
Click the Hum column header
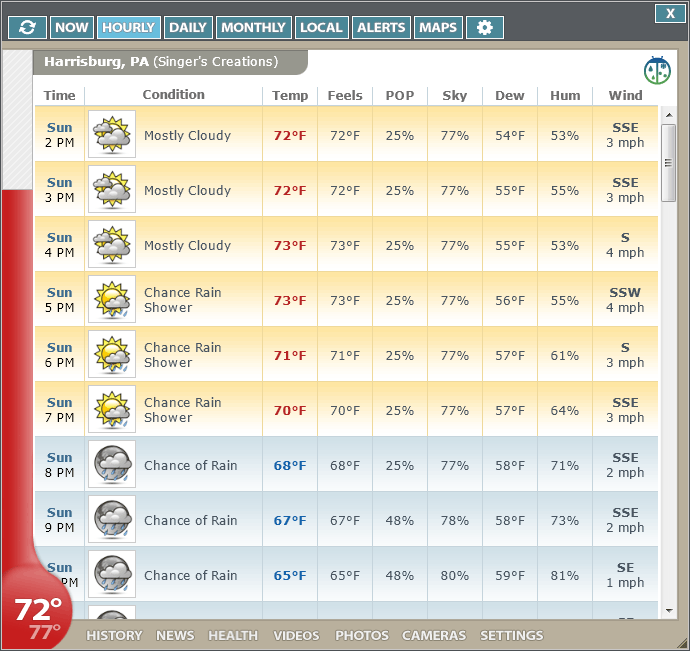565,96
